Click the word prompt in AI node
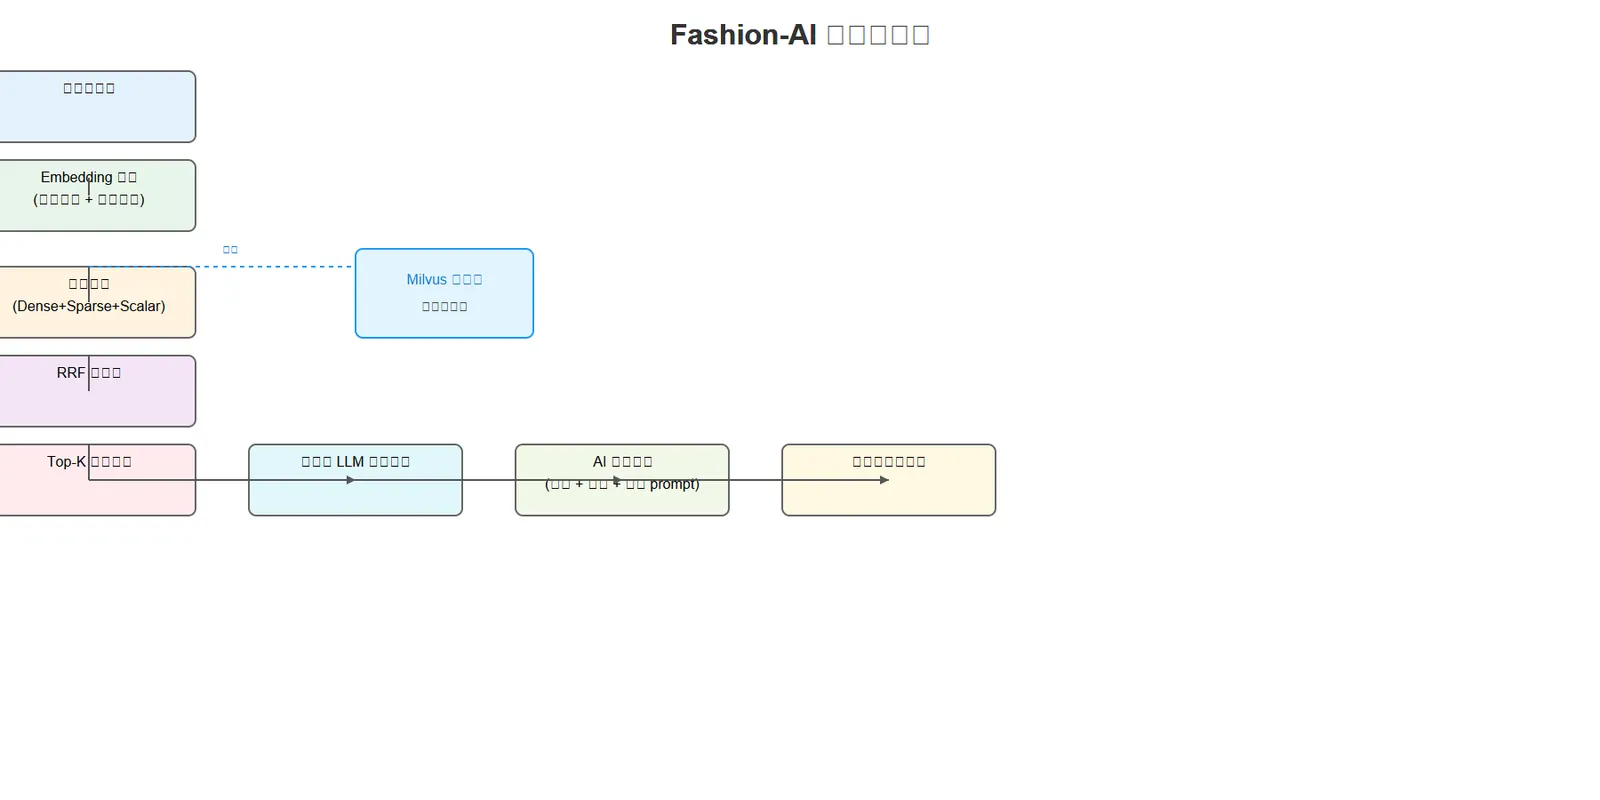 674,484
